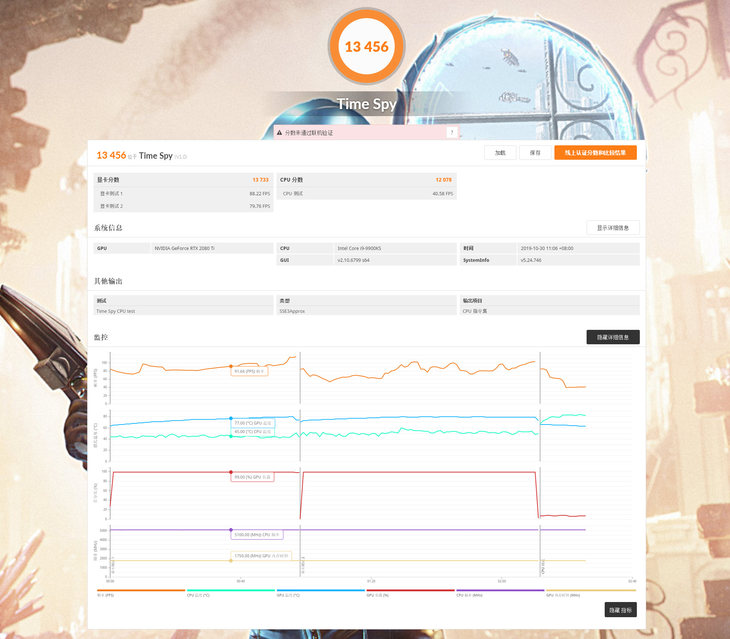The image size is (730, 639).
Task: Click the graphics test 2 value 79.76 FPS
Action: (x=260, y=206)
